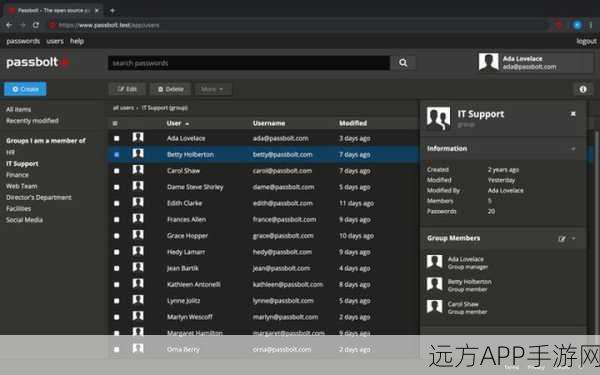Screen dimensions: 600x375
Task: Click the search passwords input field
Action: [249, 63]
